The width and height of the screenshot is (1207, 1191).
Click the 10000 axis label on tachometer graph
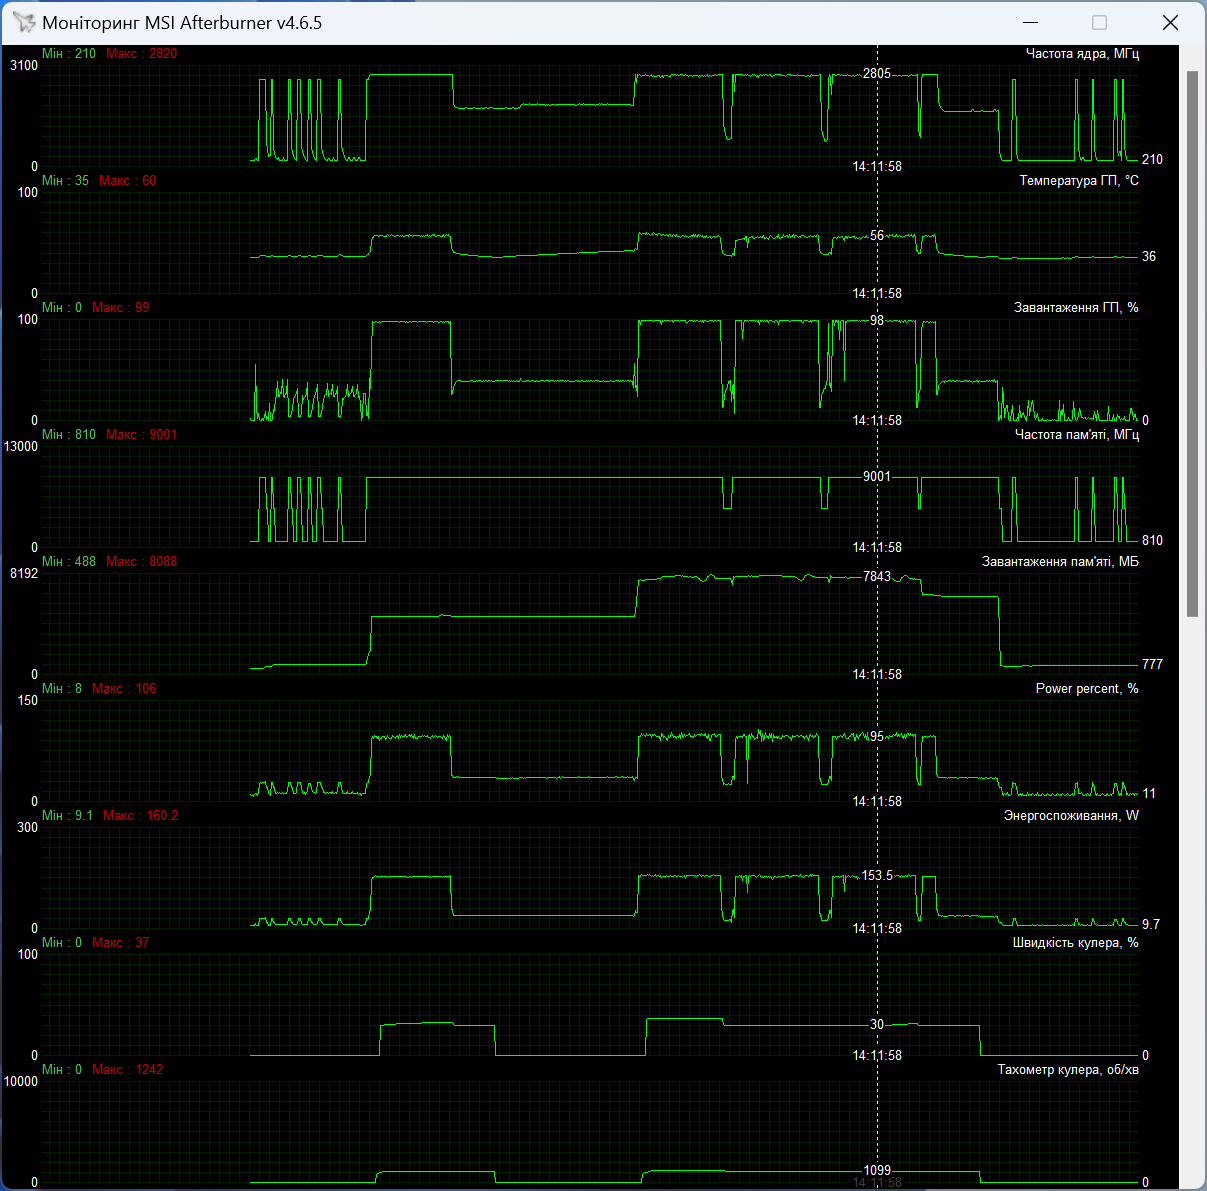(21, 1081)
